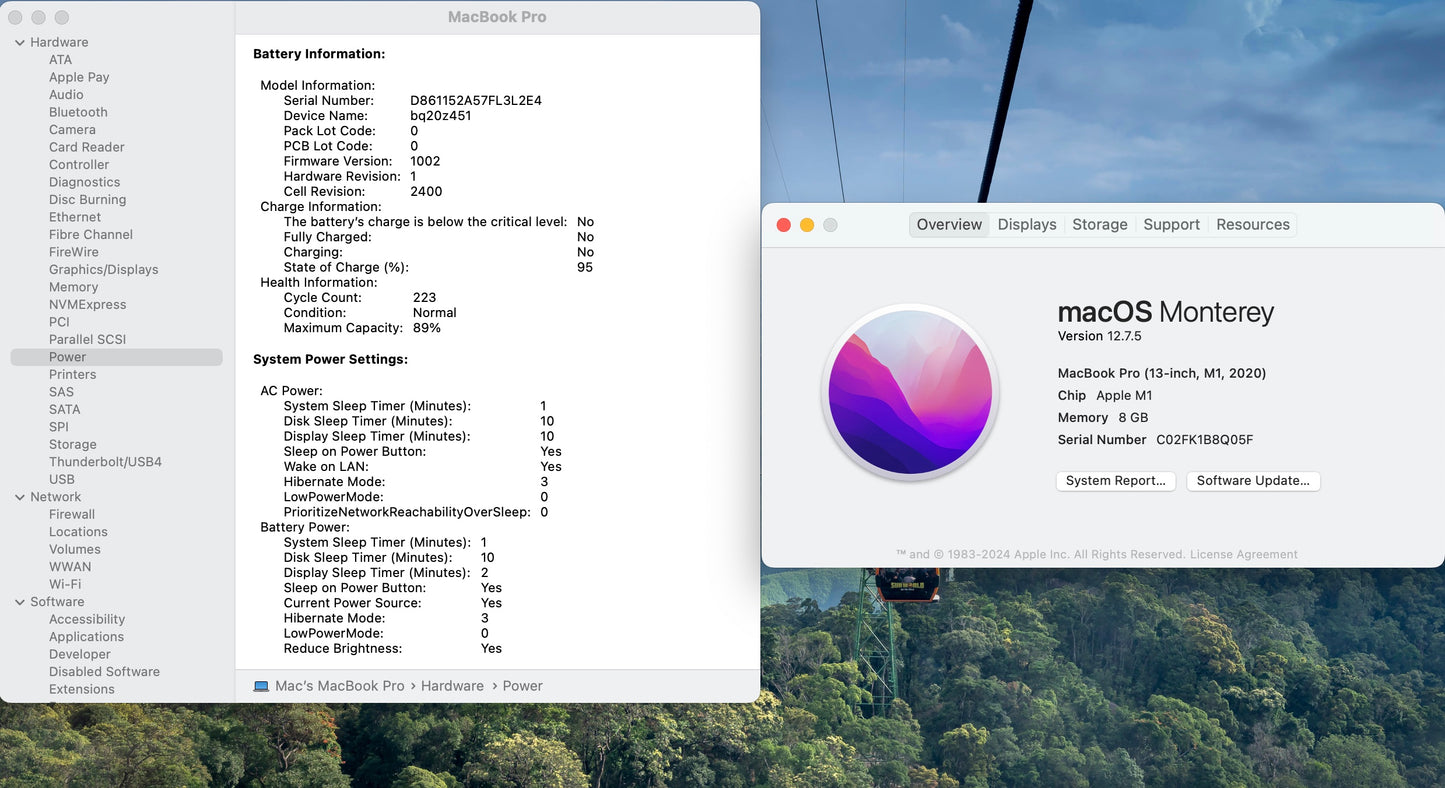Select Bluetooth in System Information sidebar
Viewport: 1445px width, 788px height.
click(78, 112)
